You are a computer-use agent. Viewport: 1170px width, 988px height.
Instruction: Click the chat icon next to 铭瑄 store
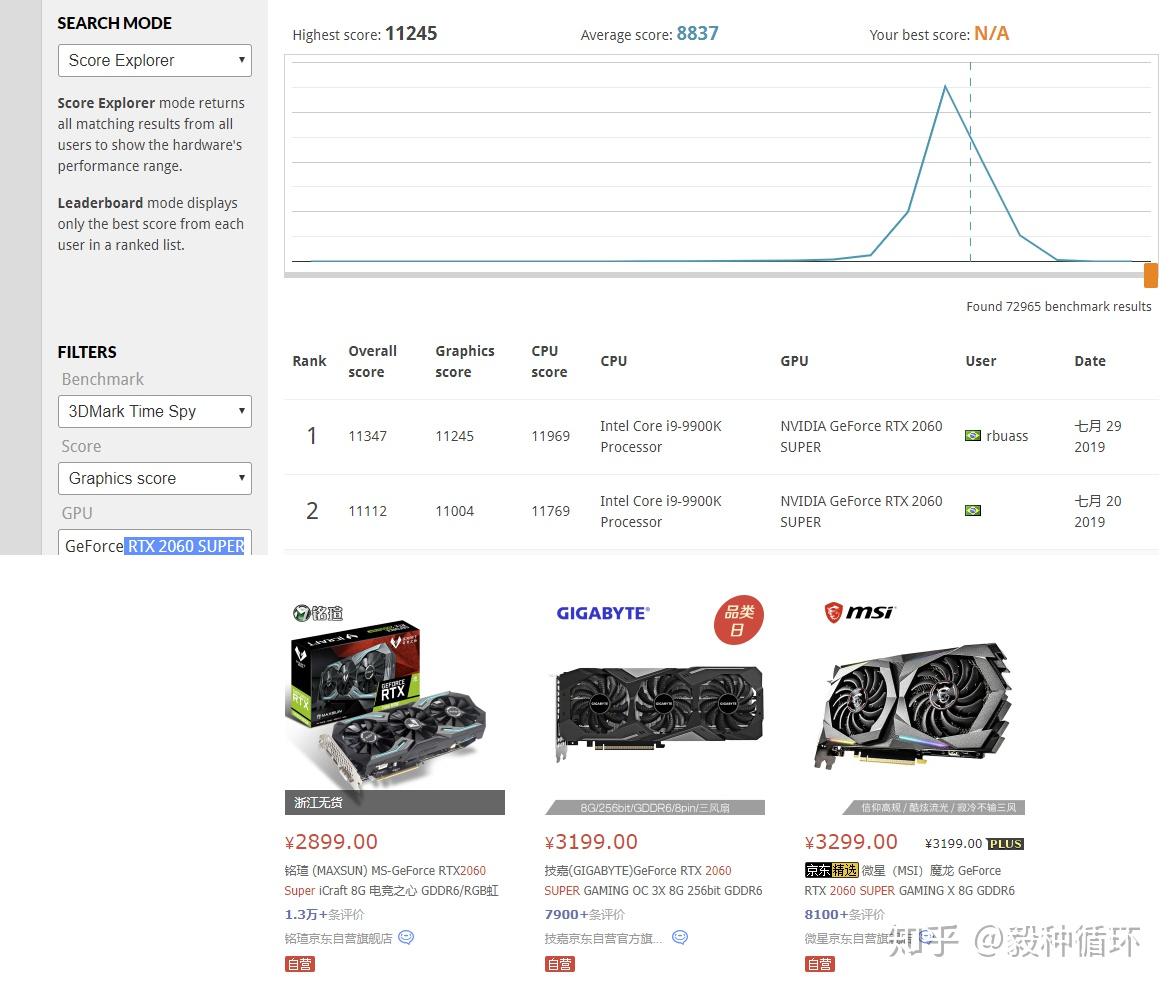[406, 937]
